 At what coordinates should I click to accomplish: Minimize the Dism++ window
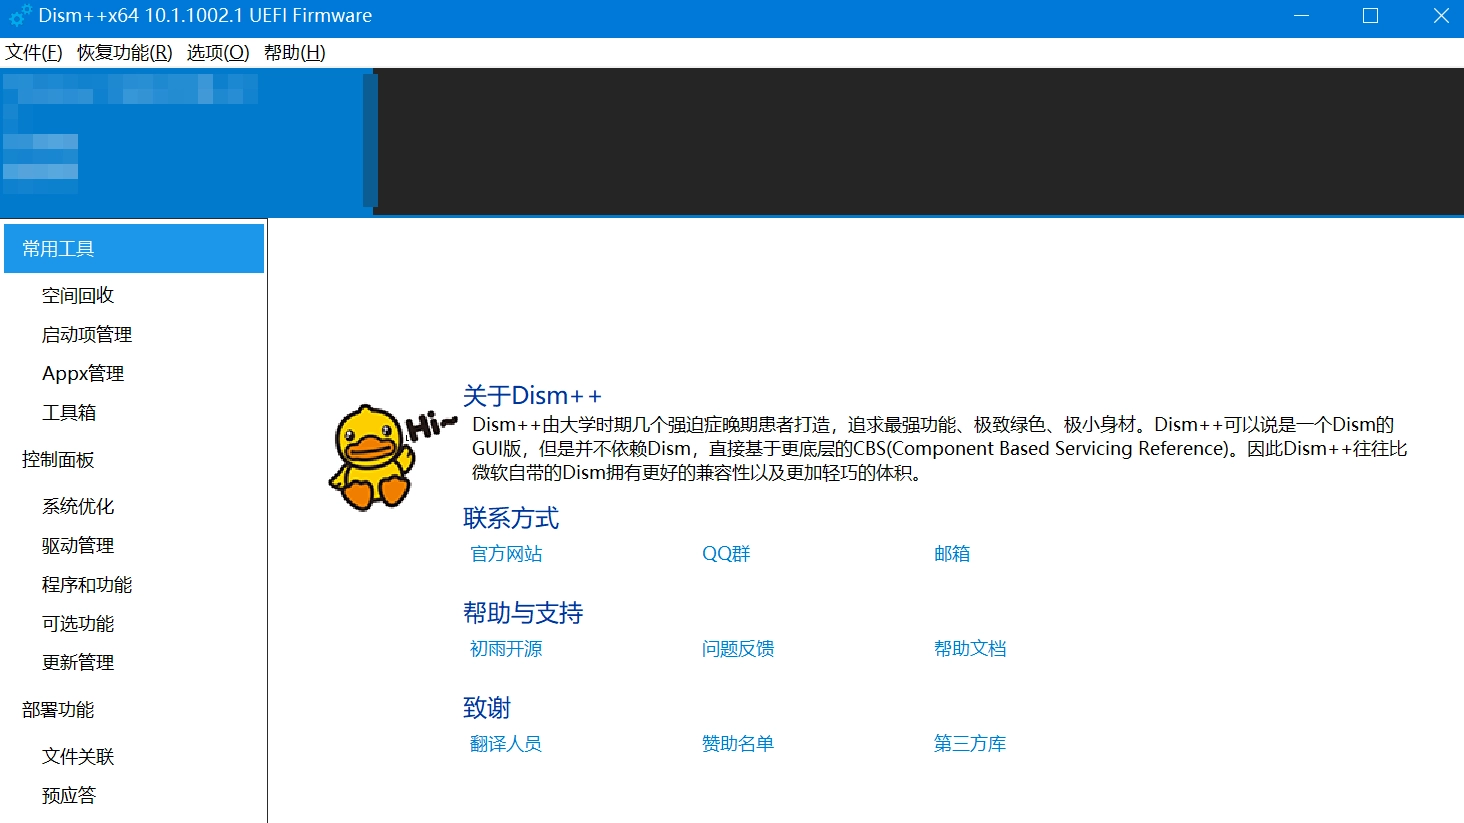coord(1302,16)
